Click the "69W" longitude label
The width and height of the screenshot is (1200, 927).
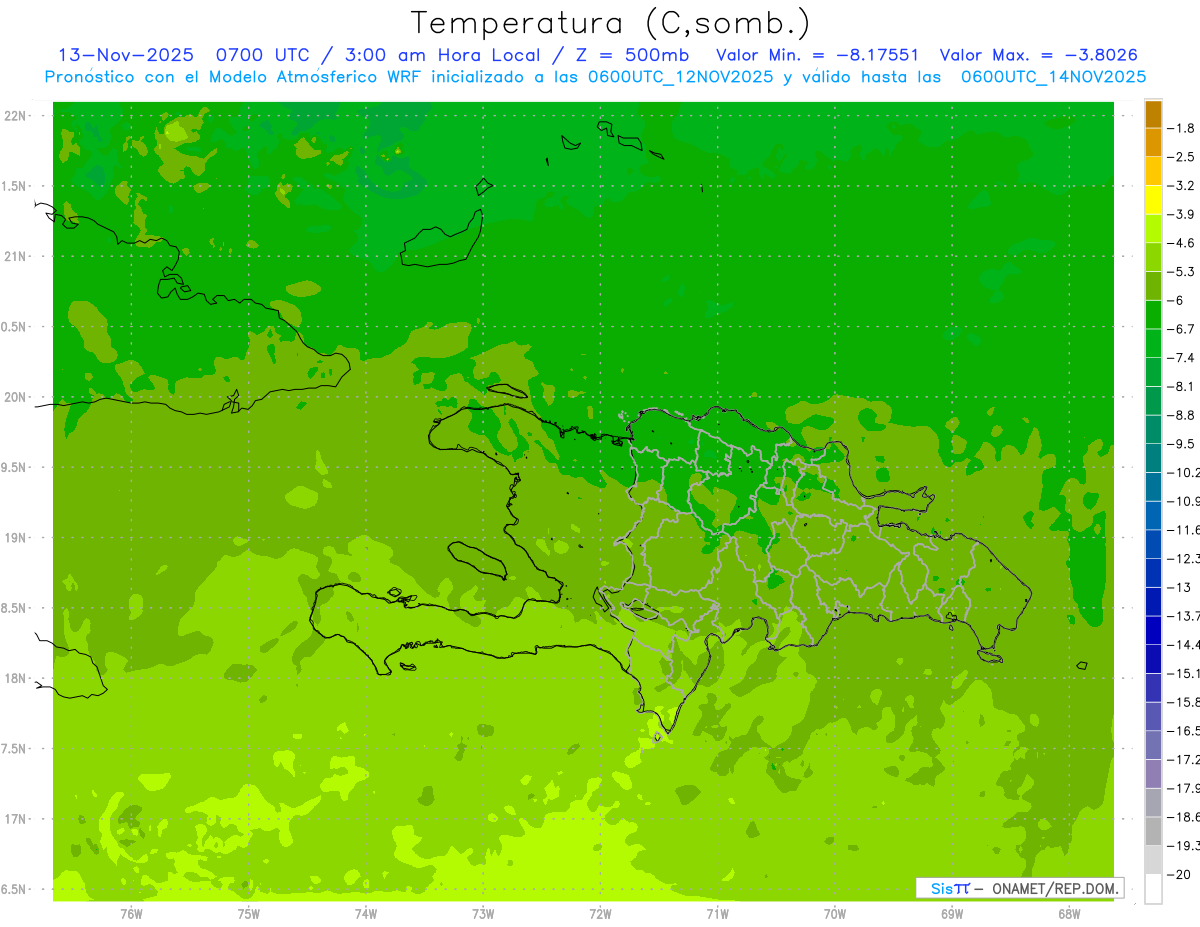[952, 914]
